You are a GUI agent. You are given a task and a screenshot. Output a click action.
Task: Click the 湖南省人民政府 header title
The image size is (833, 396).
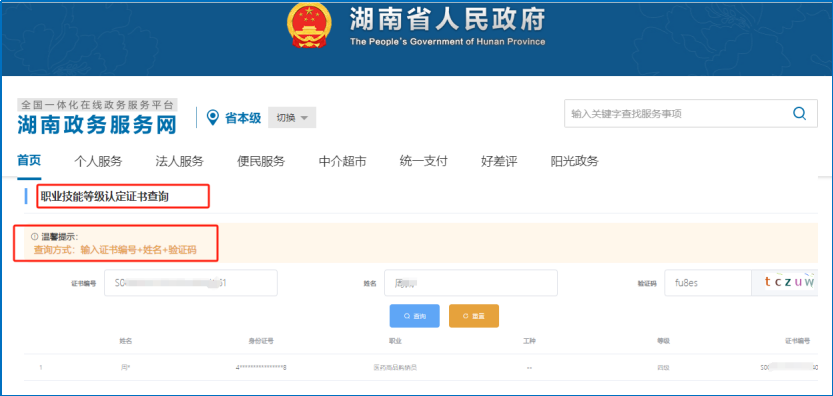tap(447, 20)
